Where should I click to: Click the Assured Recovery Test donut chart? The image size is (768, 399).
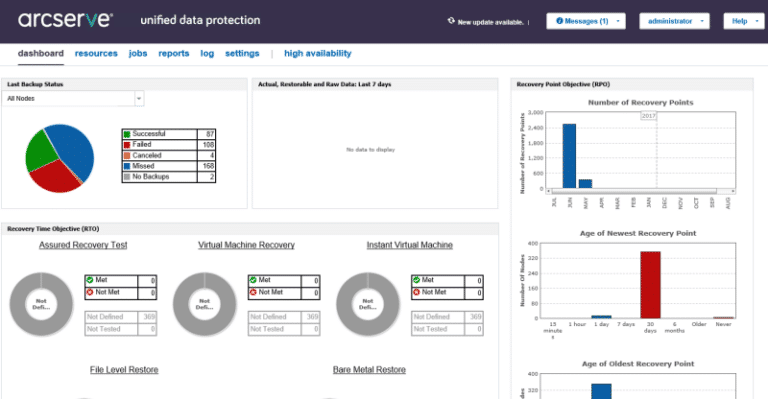(41, 304)
